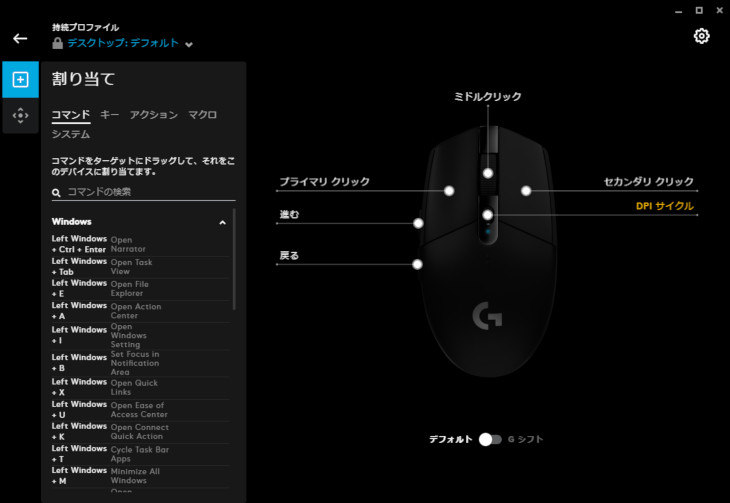Click the command list vertical scrollbar
Viewport: 730px width, 503px height.
click(234, 260)
